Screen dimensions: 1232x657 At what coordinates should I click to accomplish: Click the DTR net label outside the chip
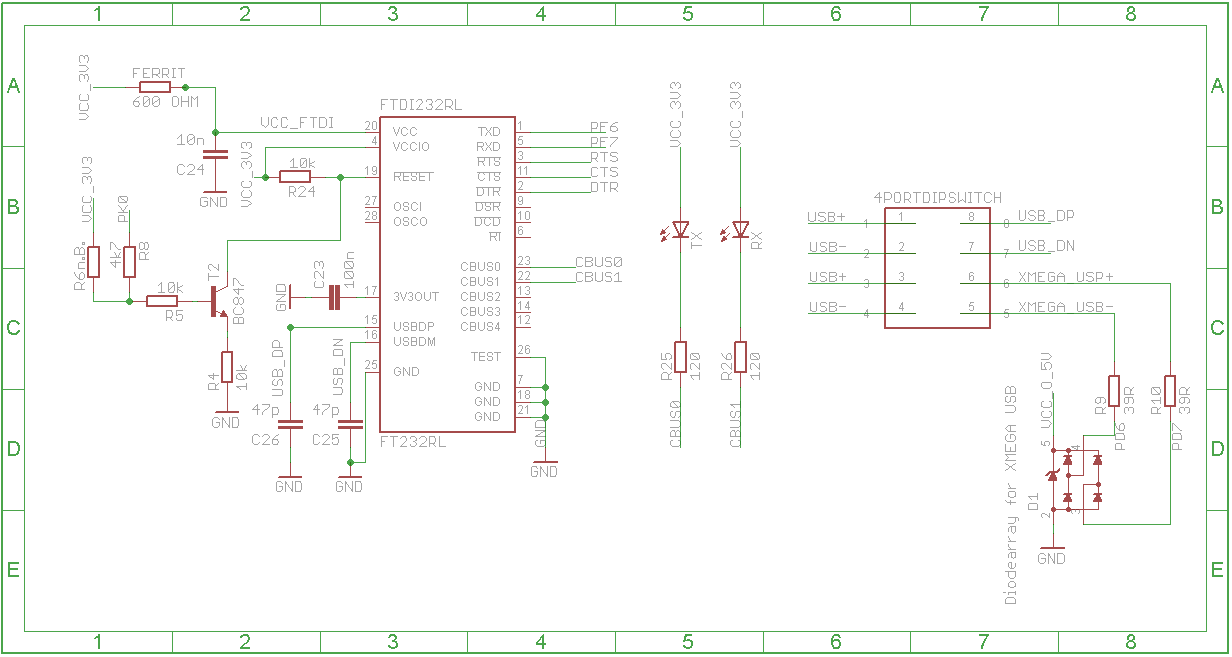[x=604, y=187]
